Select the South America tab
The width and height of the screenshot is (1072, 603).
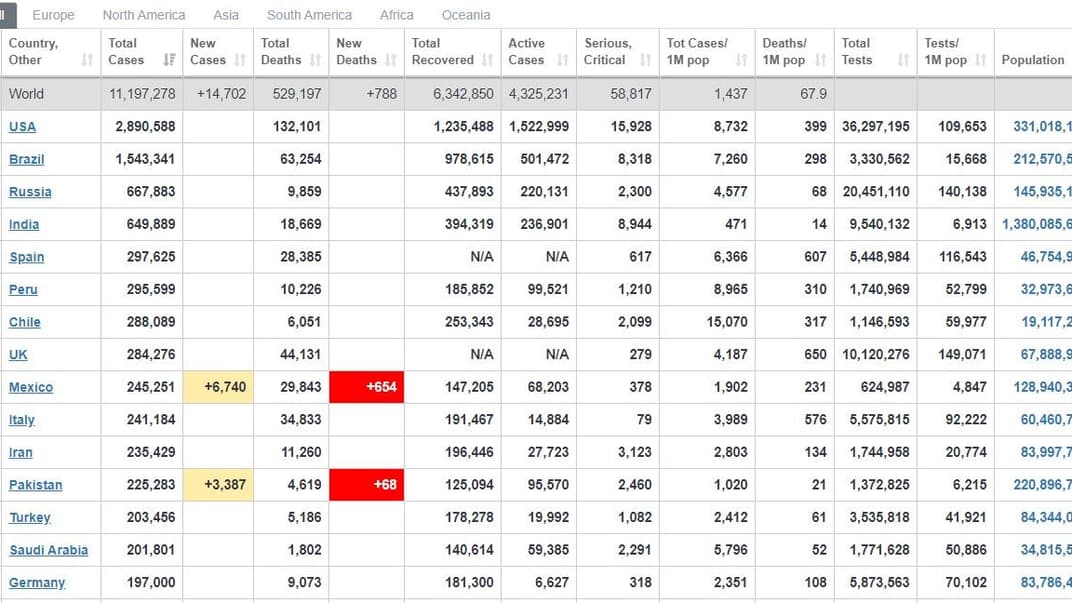click(x=309, y=15)
